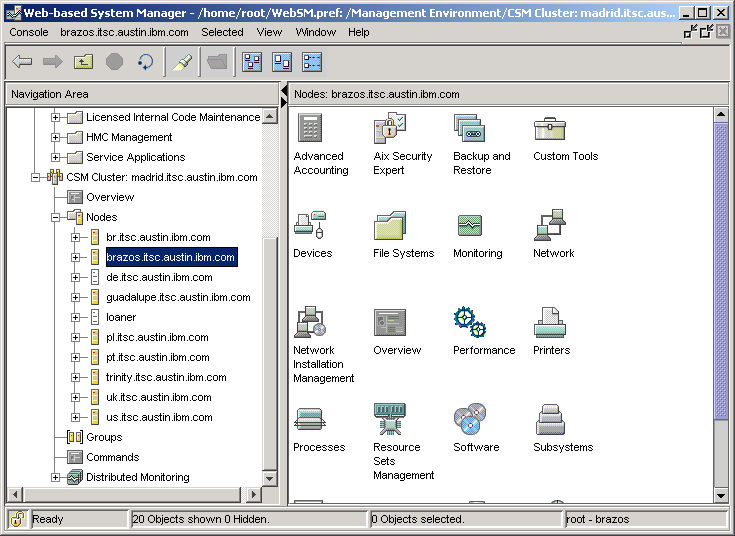735x536 pixels.
Task: Open Resource Sets Management
Action: point(390,419)
